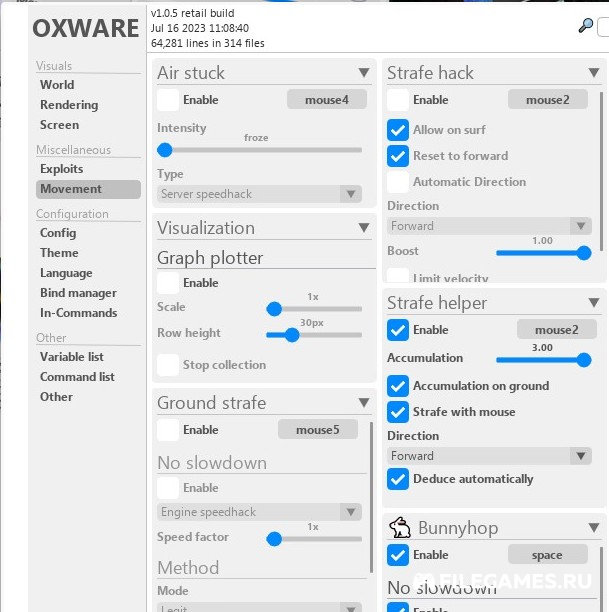Adjust the Row height slider
This screenshot has width=609, height=612.
(x=314, y=335)
